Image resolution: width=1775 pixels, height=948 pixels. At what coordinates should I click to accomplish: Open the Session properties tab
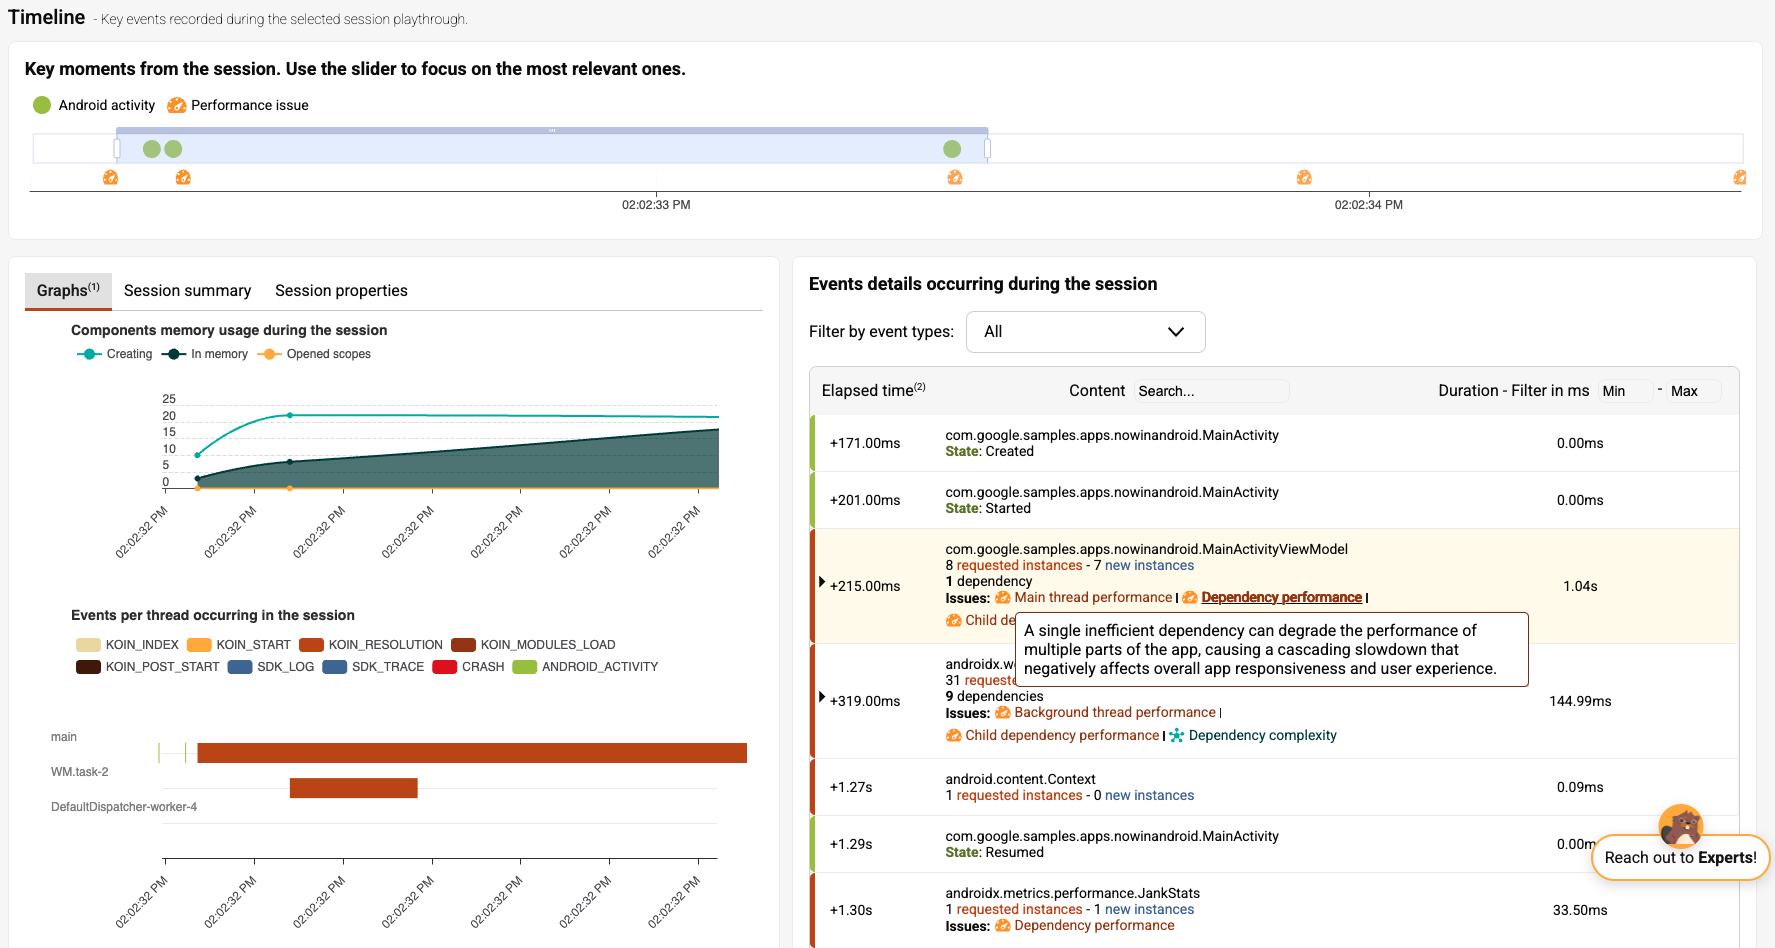click(341, 291)
